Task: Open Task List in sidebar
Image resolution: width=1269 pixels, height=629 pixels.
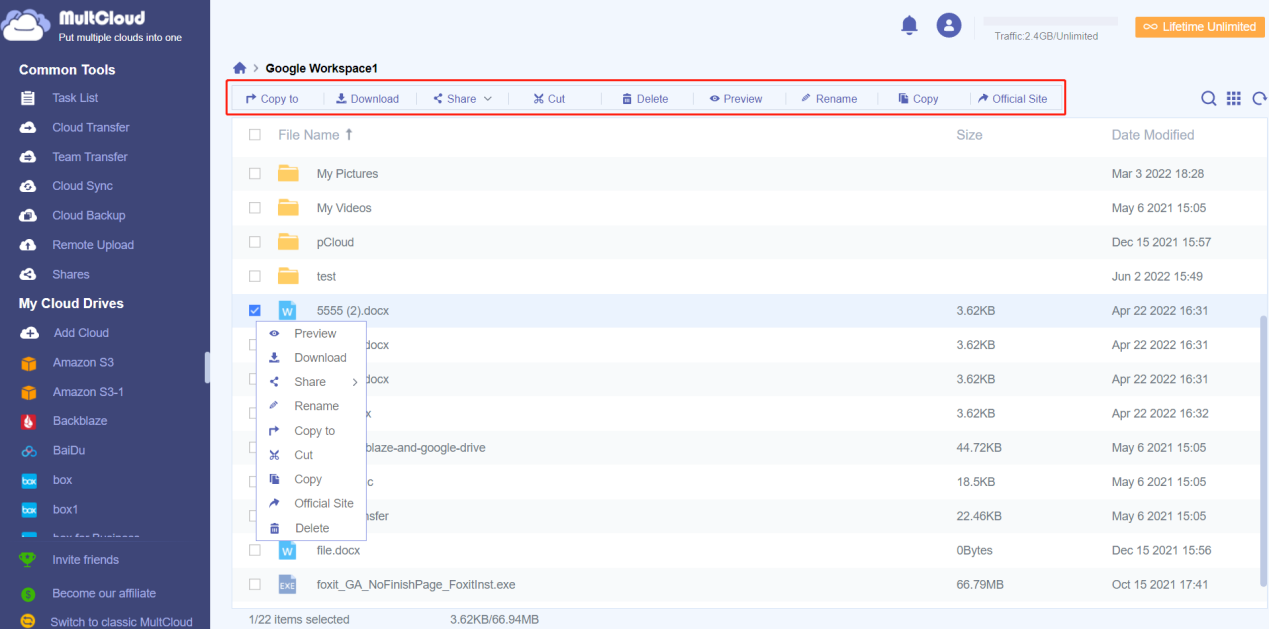Action: tap(75, 98)
